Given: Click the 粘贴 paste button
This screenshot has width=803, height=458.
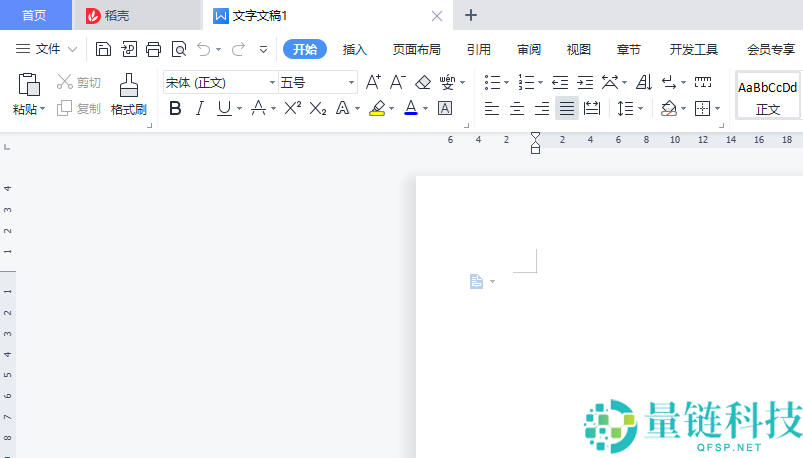Looking at the screenshot, I should [28, 95].
